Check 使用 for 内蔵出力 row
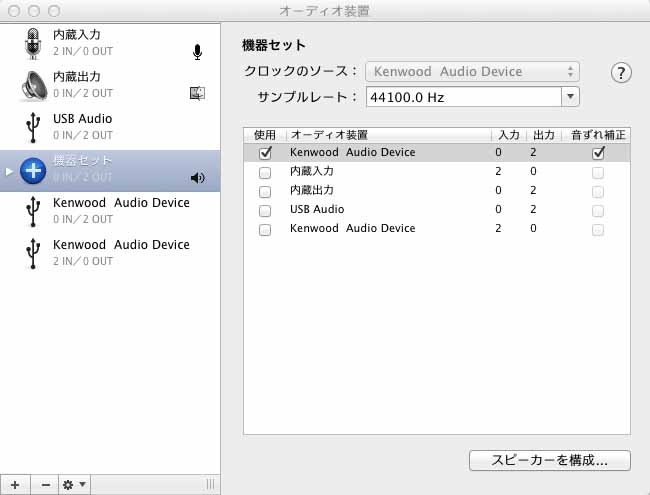This screenshot has width=650, height=495. [x=265, y=192]
